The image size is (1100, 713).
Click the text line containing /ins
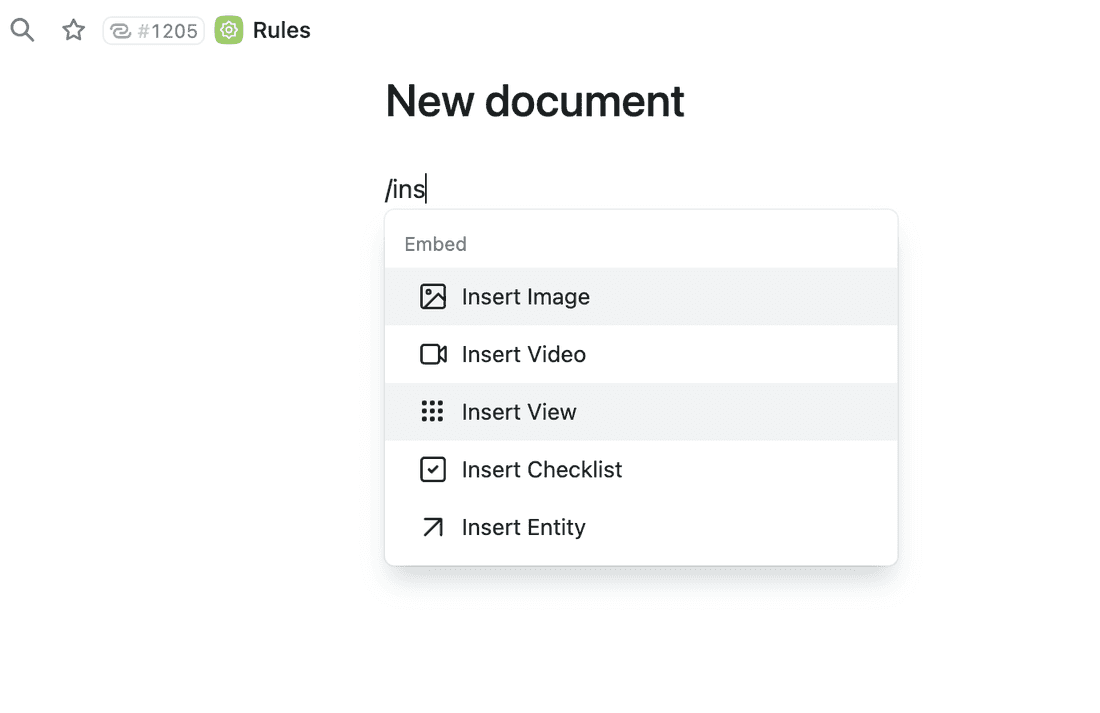[405, 188]
